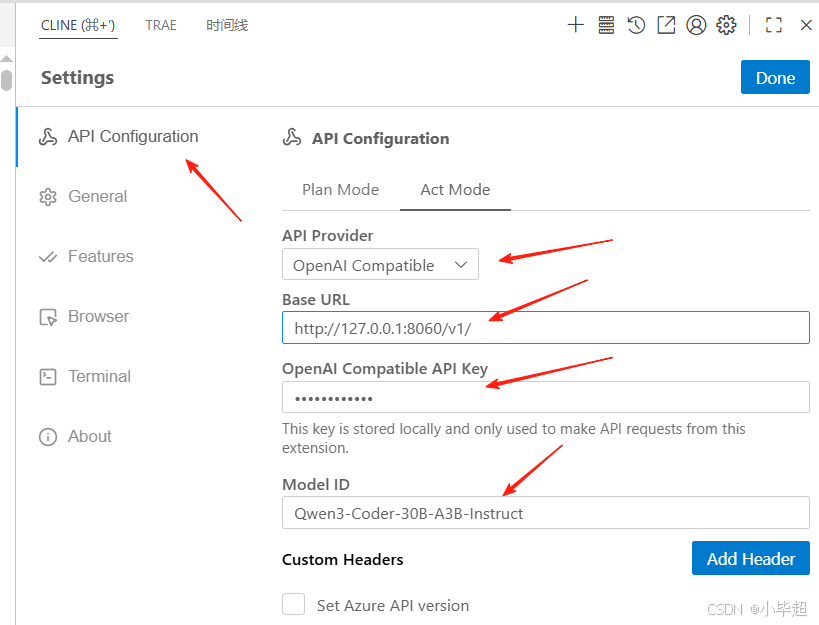The image size is (819, 625).
Task: Click the Model ID text field
Action: click(x=546, y=513)
